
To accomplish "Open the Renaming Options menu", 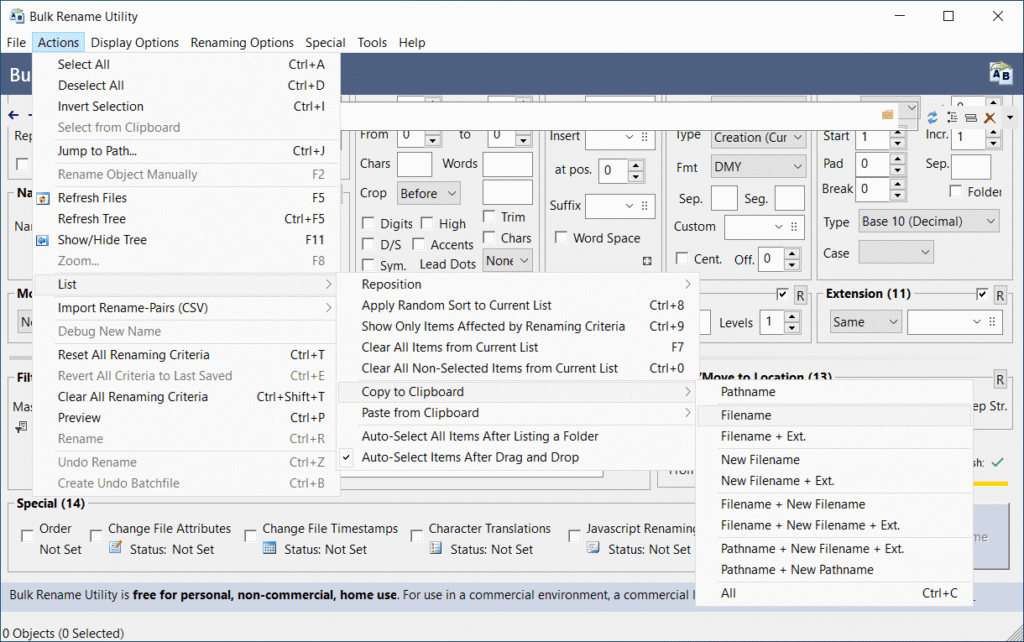I will point(242,42).
